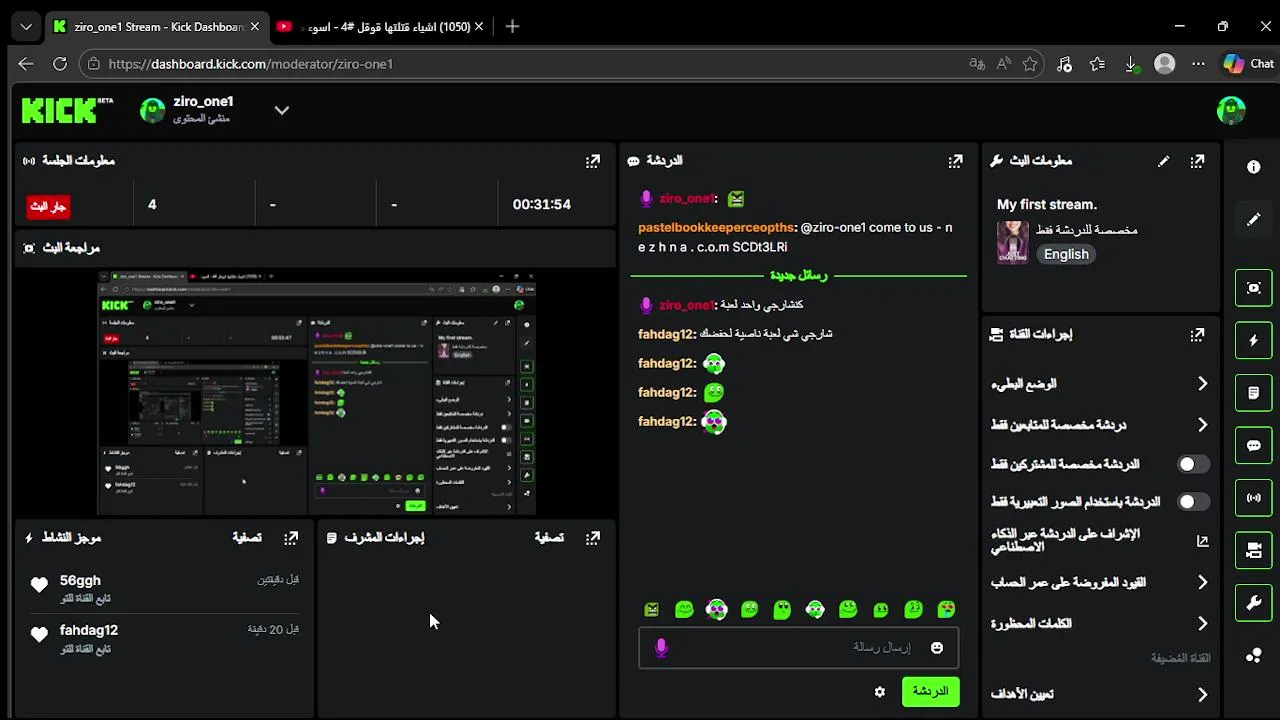This screenshot has height=720, width=1280.
Task: Edit stream info with the panel header pencil
Action: [1164, 161]
